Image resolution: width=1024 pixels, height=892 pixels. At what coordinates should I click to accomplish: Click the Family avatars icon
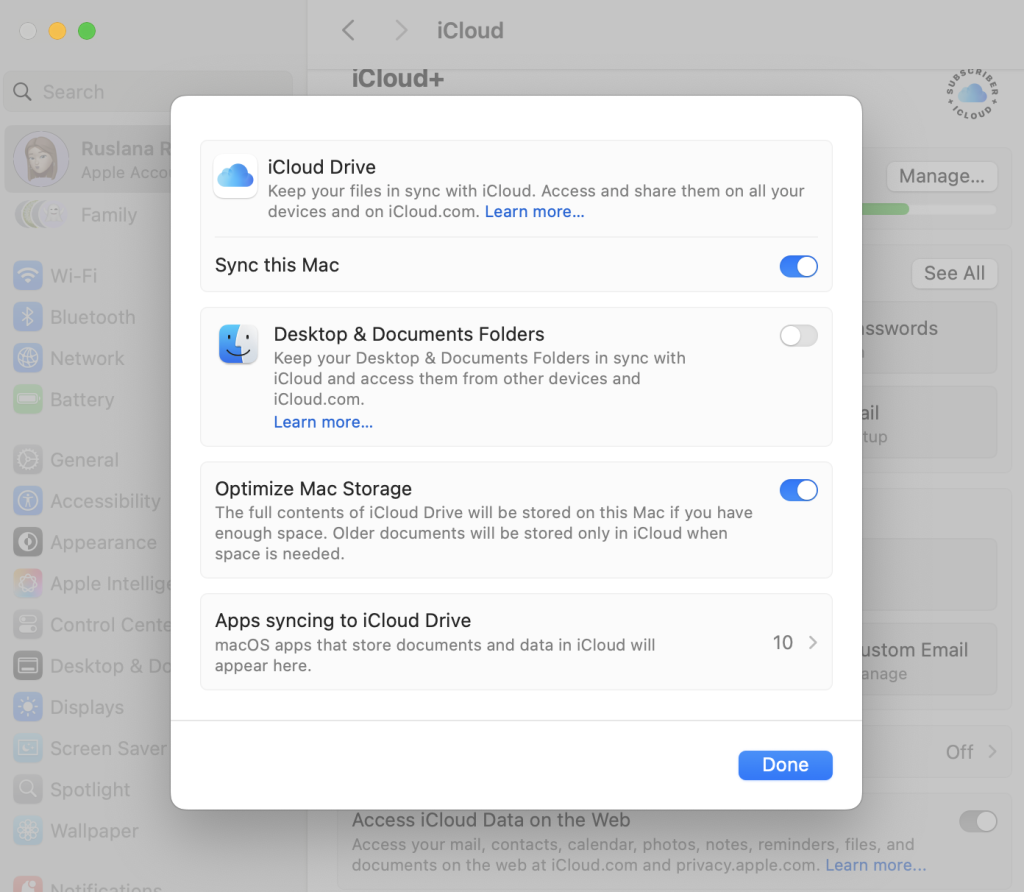pyautogui.click(x=40, y=214)
